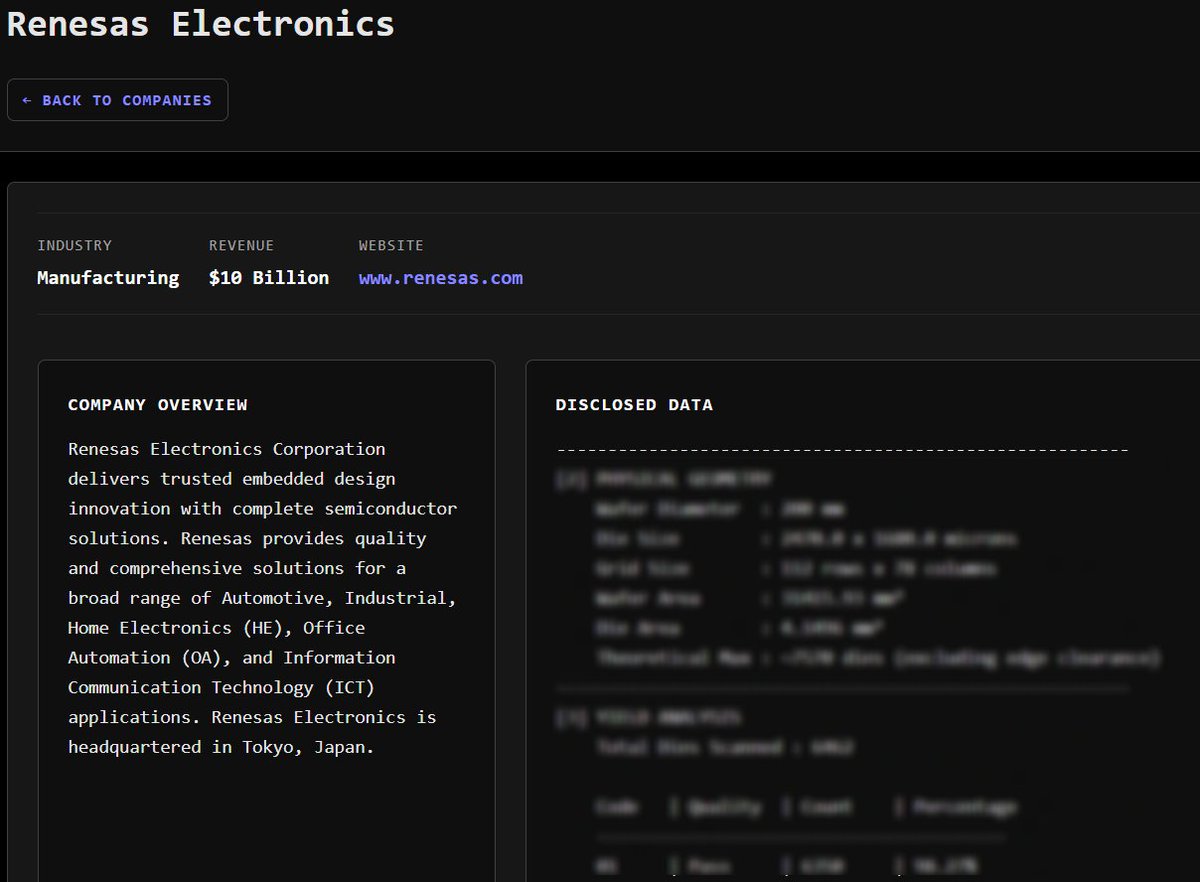Select the Renesas Electronics page title

tap(200, 22)
